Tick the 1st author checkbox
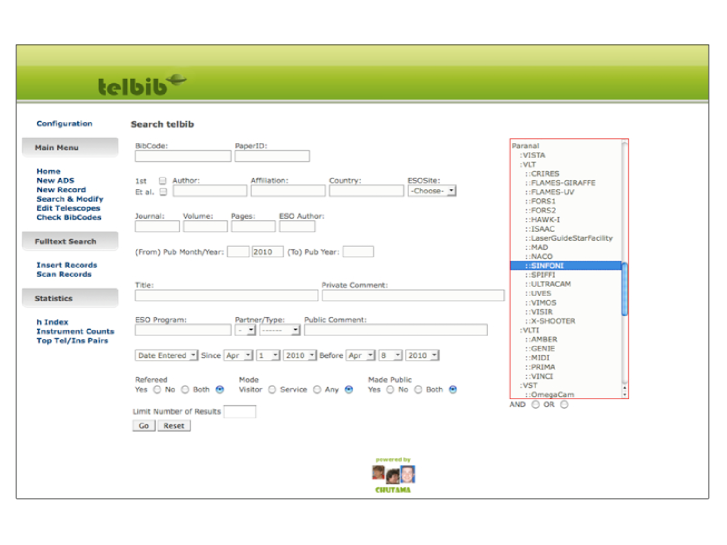 pos(162,180)
